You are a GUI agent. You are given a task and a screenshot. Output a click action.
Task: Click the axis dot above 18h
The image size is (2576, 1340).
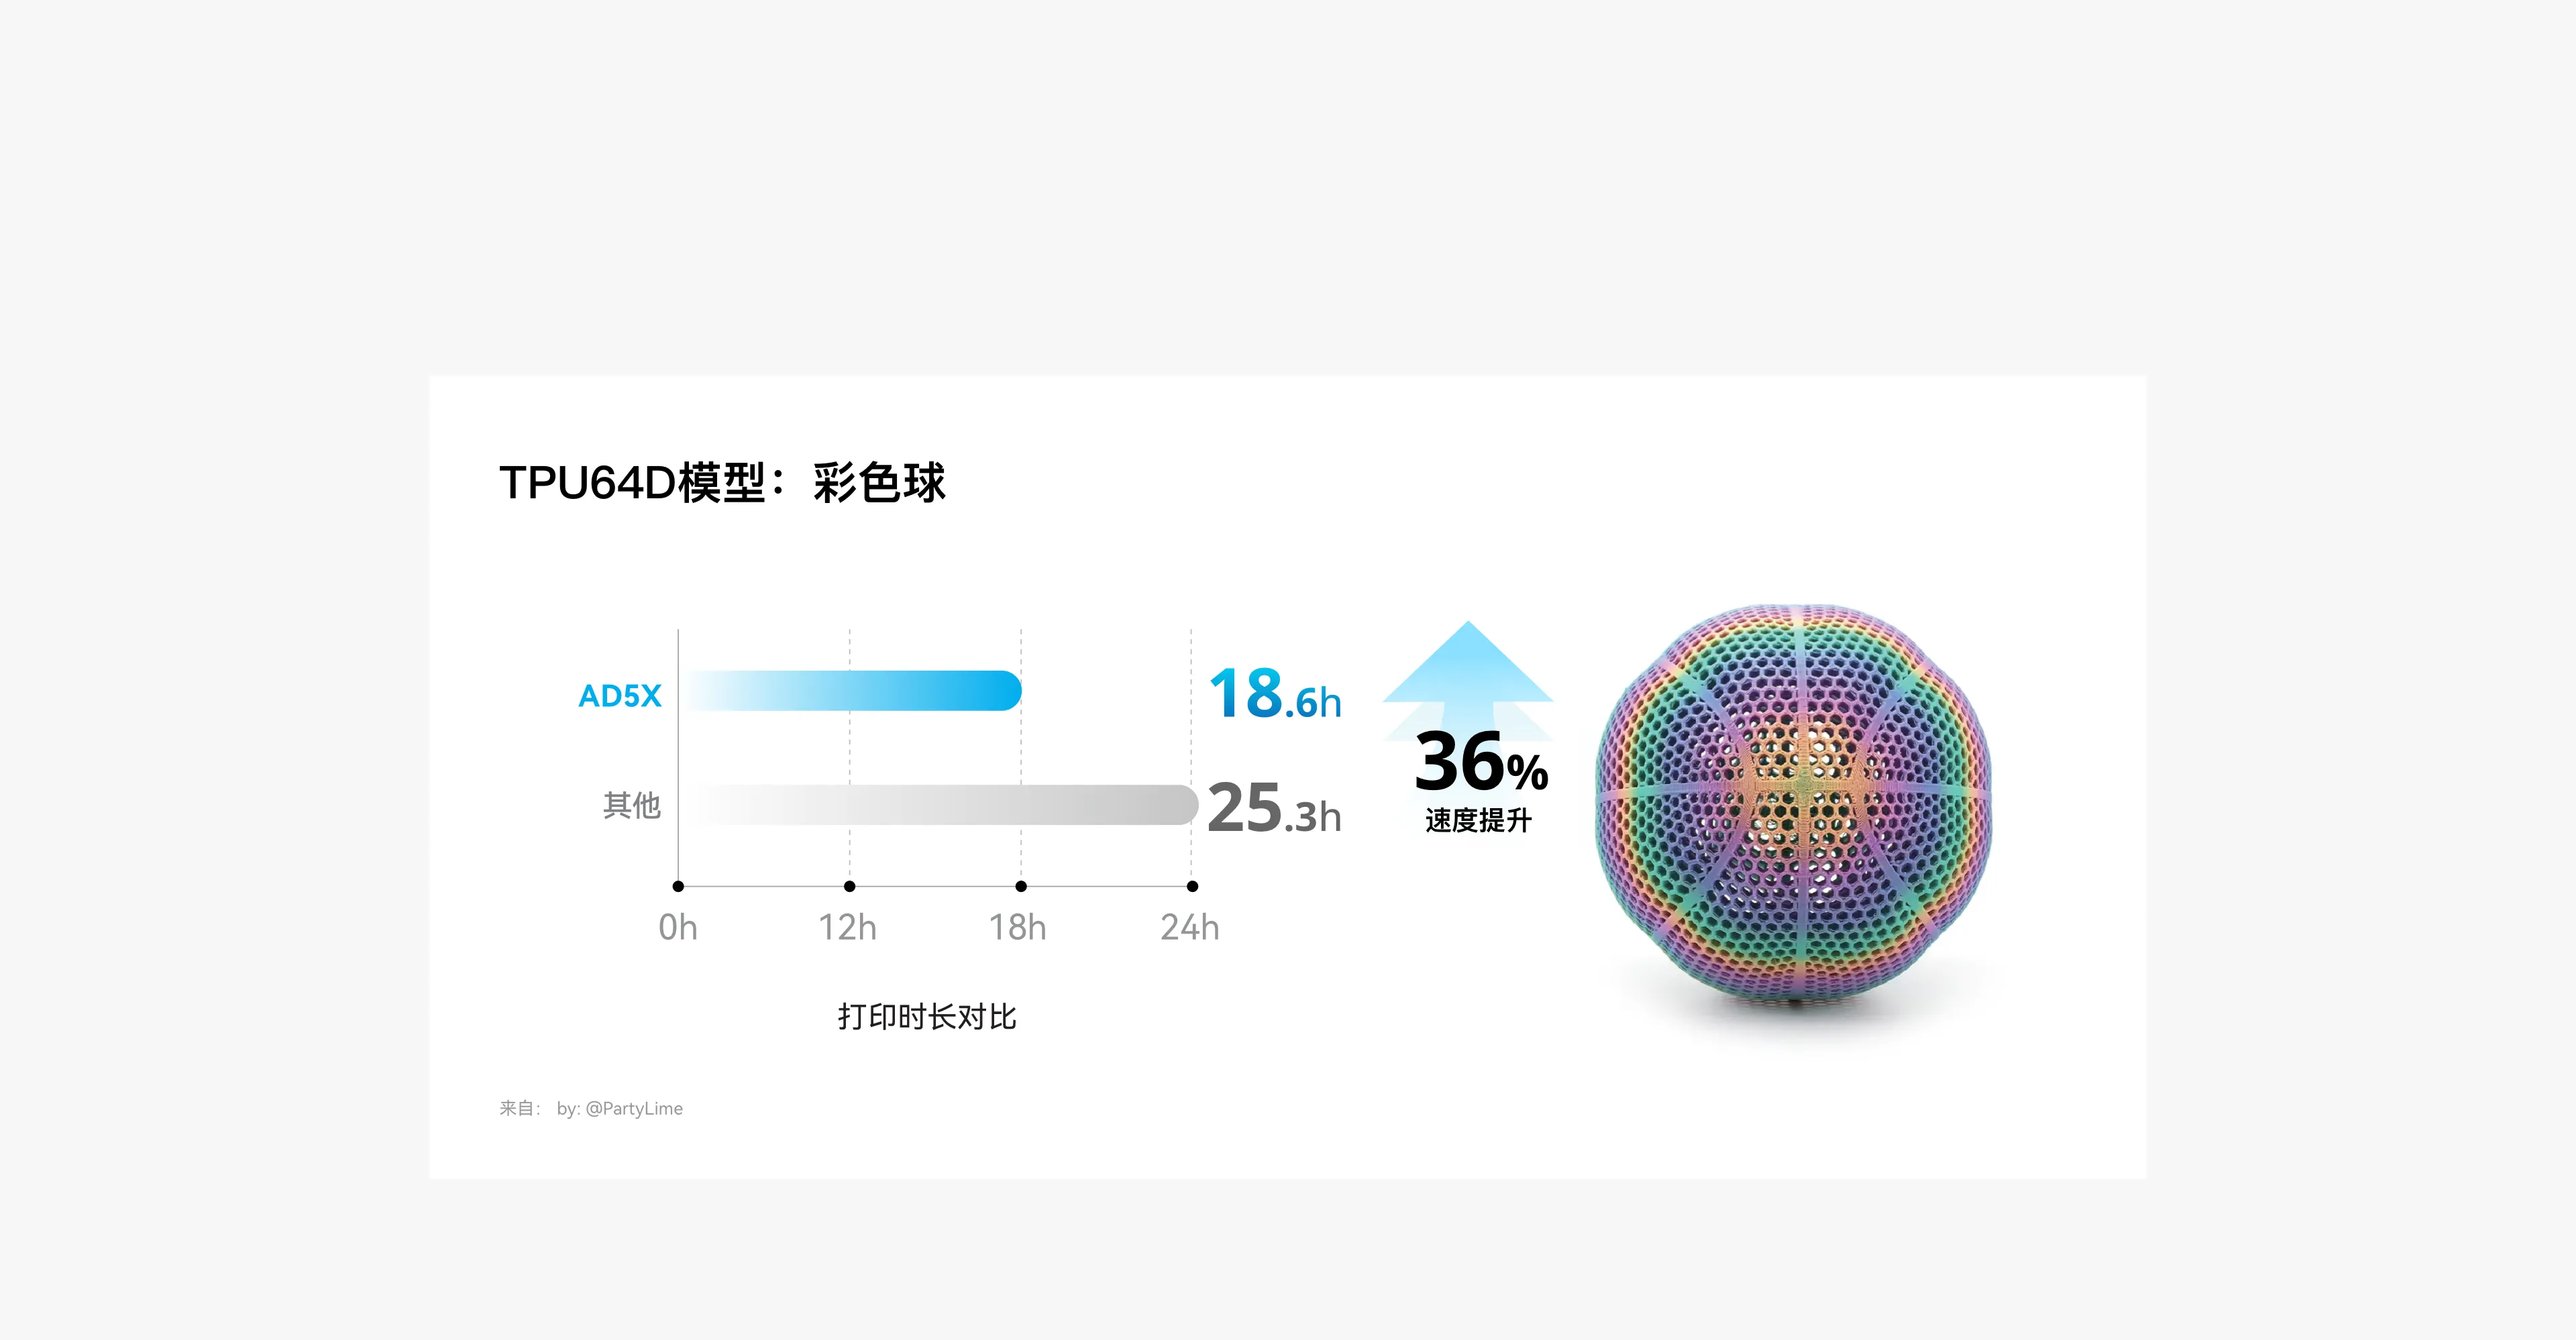[x=1021, y=886]
